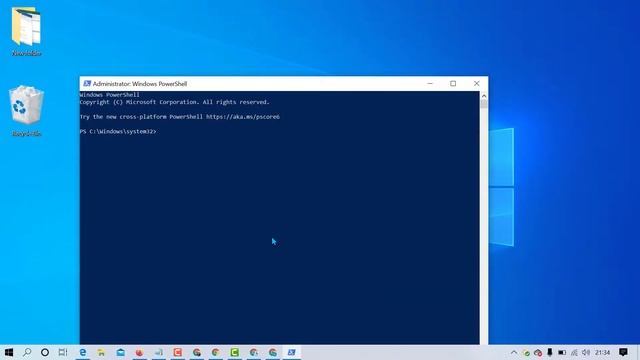This screenshot has width=640, height=360.
Task: Select the New folder desktop icon
Action: point(26,31)
